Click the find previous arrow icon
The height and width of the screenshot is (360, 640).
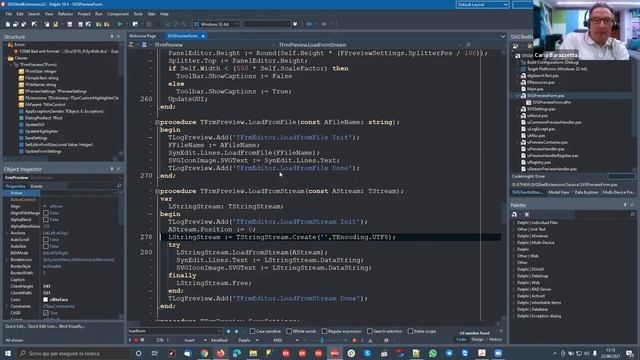click(x=228, y=331)
